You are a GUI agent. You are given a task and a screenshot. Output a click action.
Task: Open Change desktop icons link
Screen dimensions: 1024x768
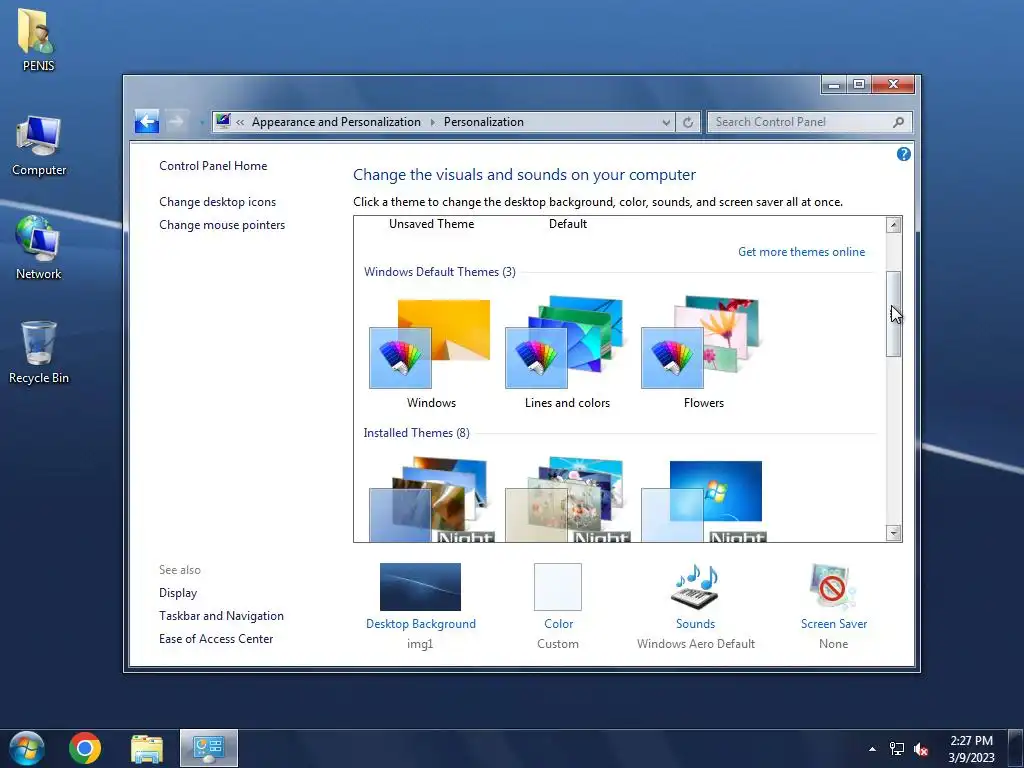pyautogui.click(x=217, y=202)
